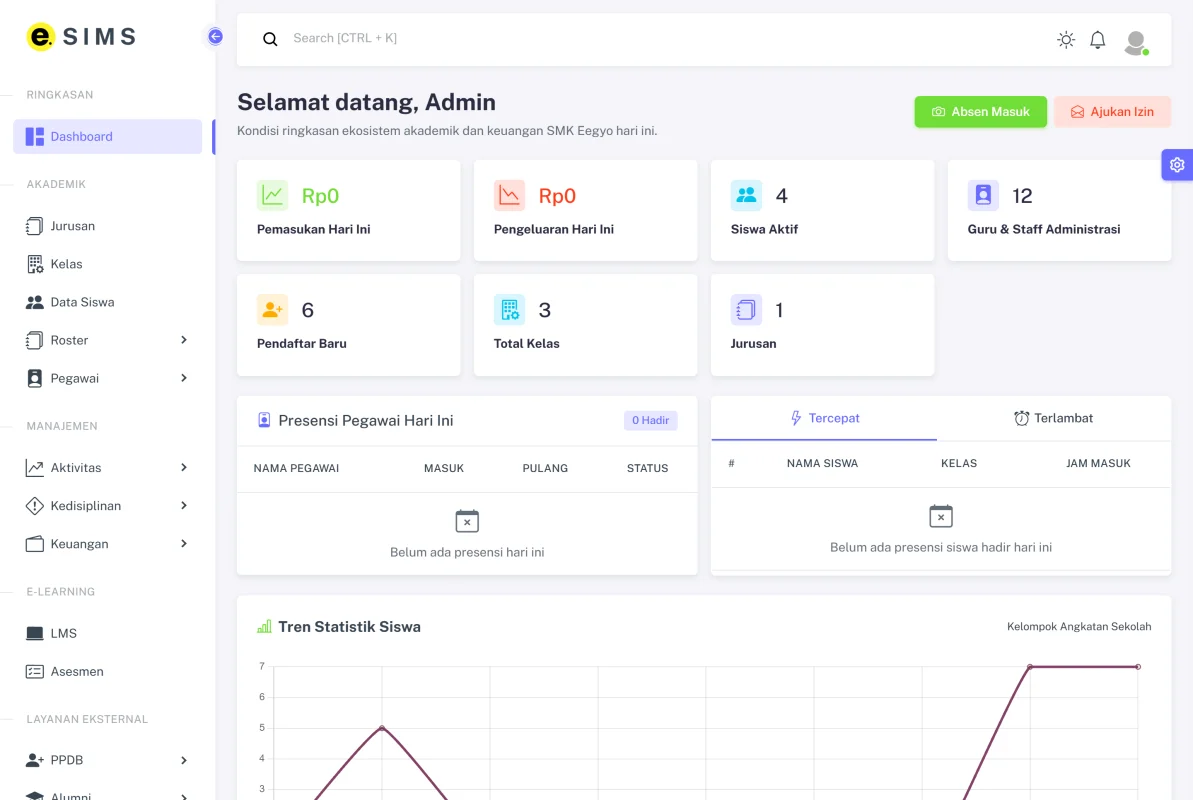Open Dashboard menu item
1193x800 pixels.
(x=107, y=136)
